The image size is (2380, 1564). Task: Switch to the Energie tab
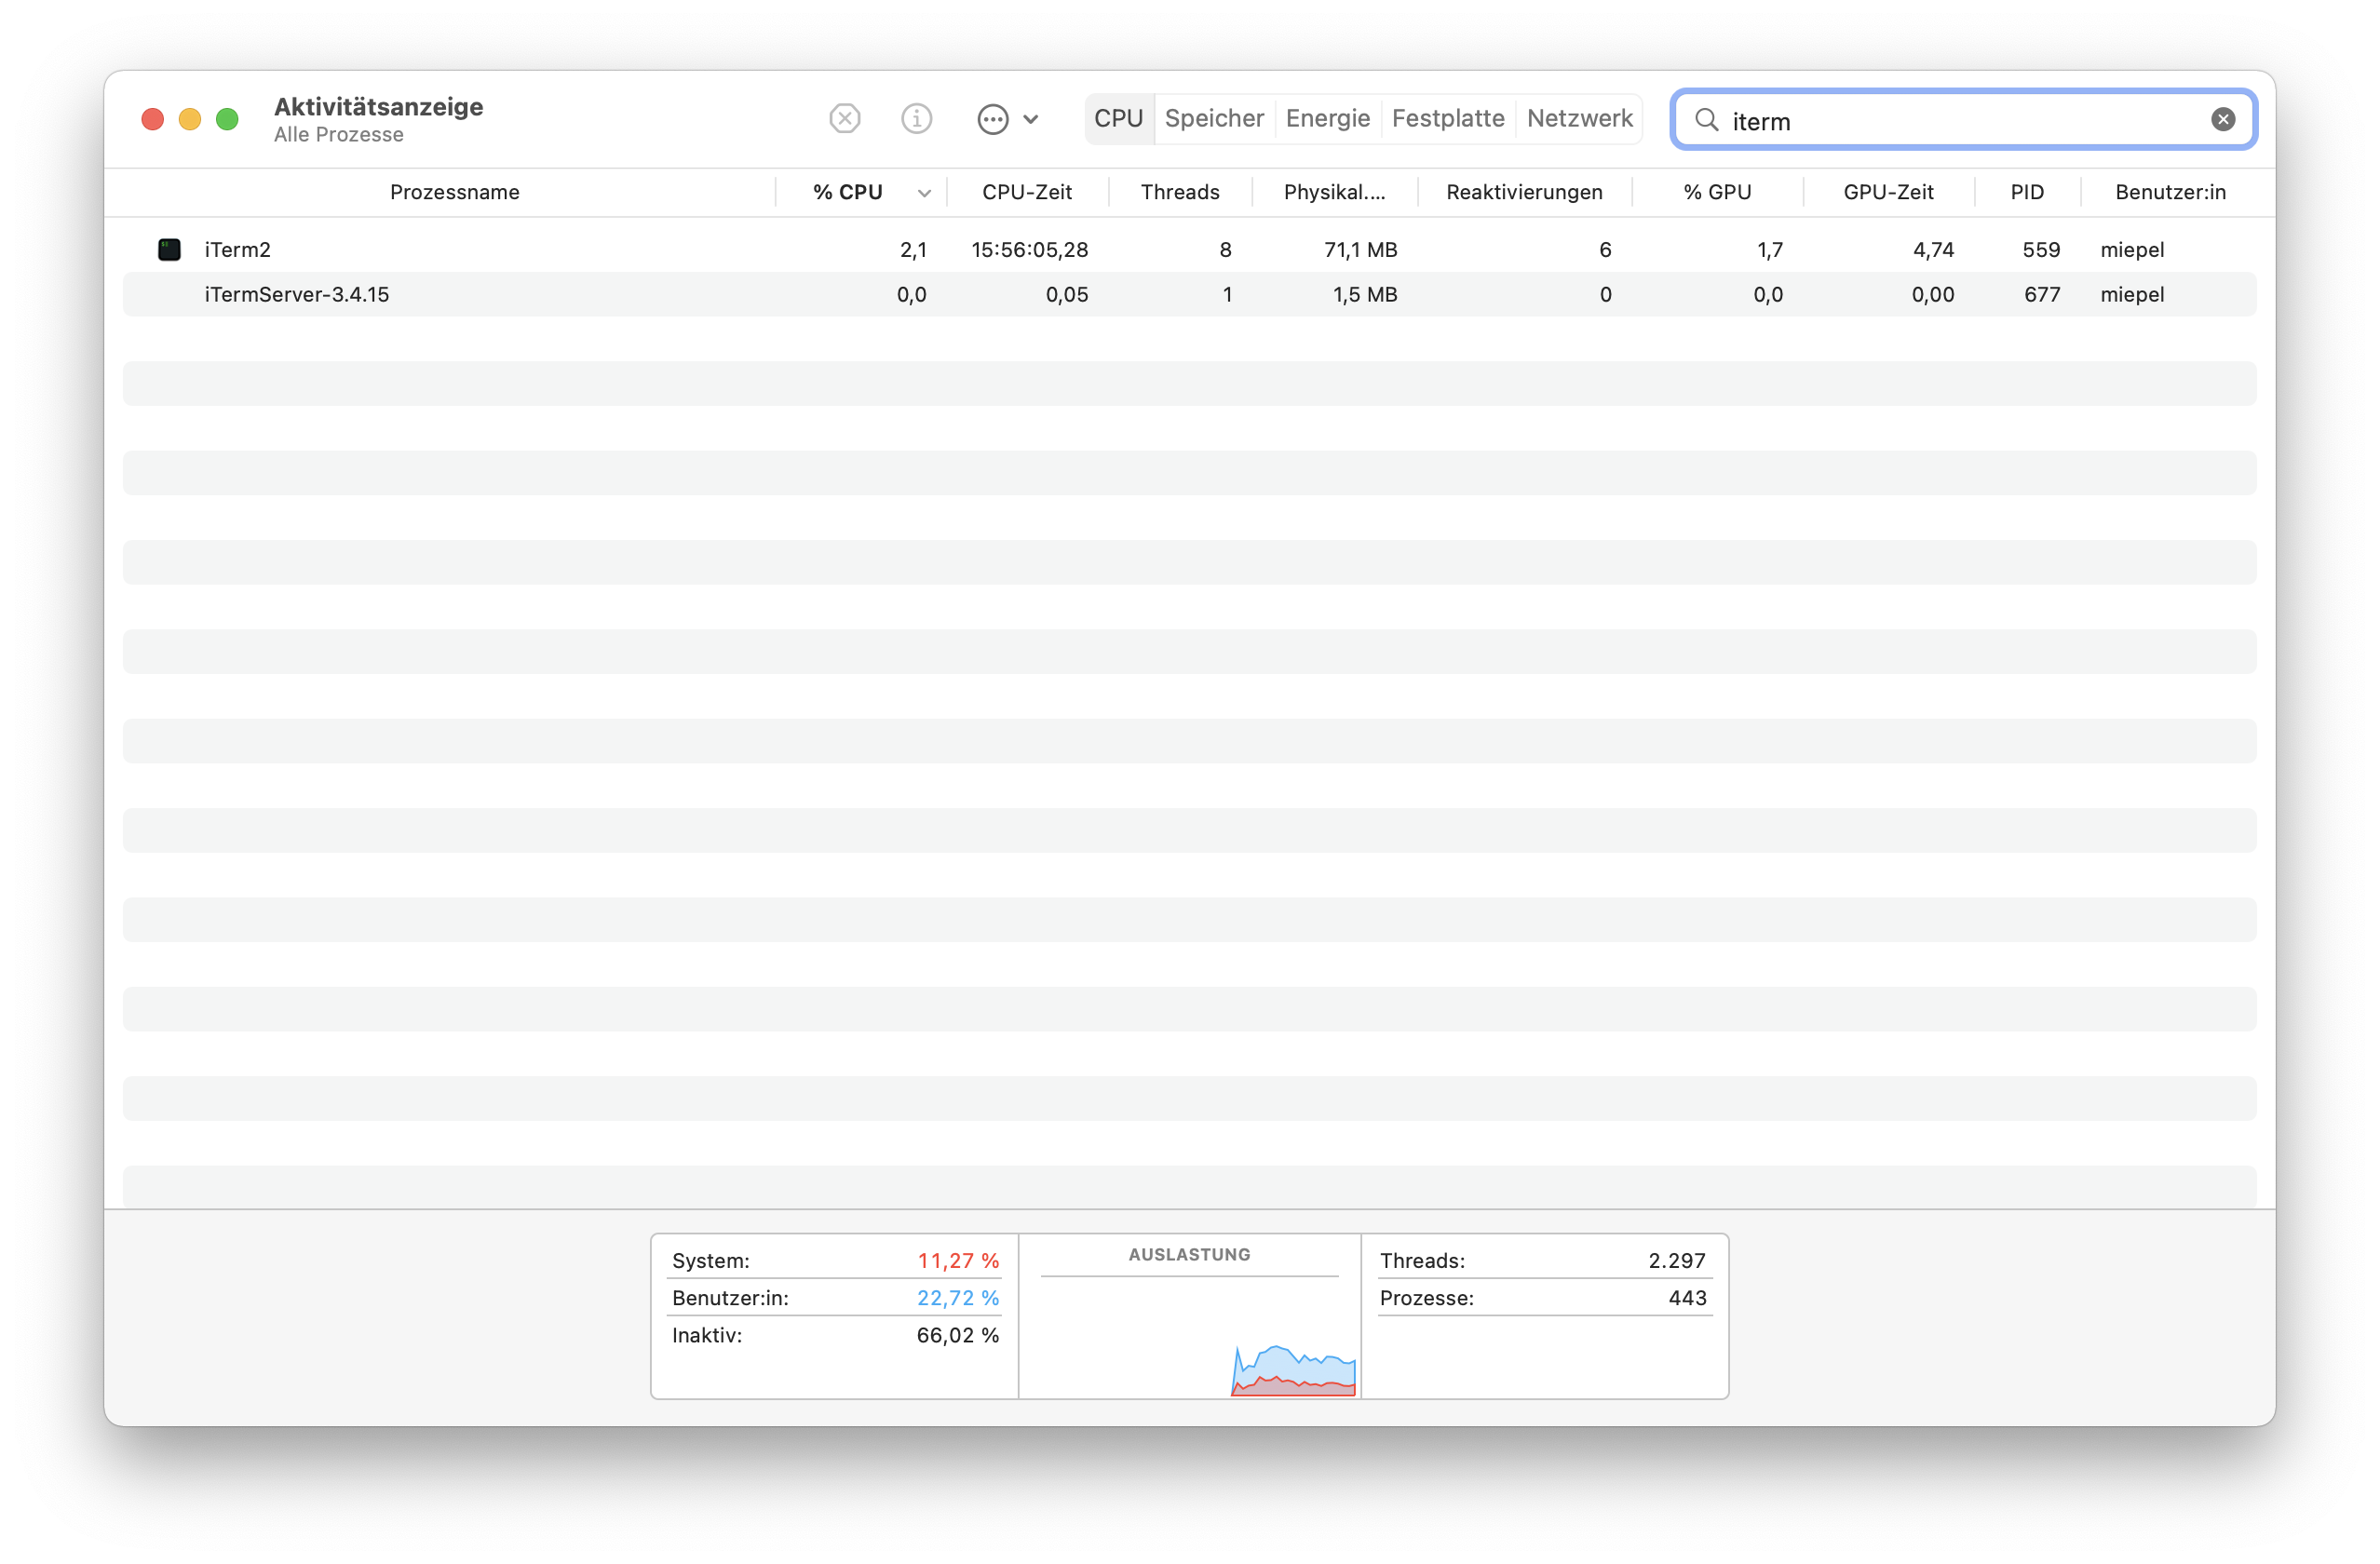coord(1327,119)
